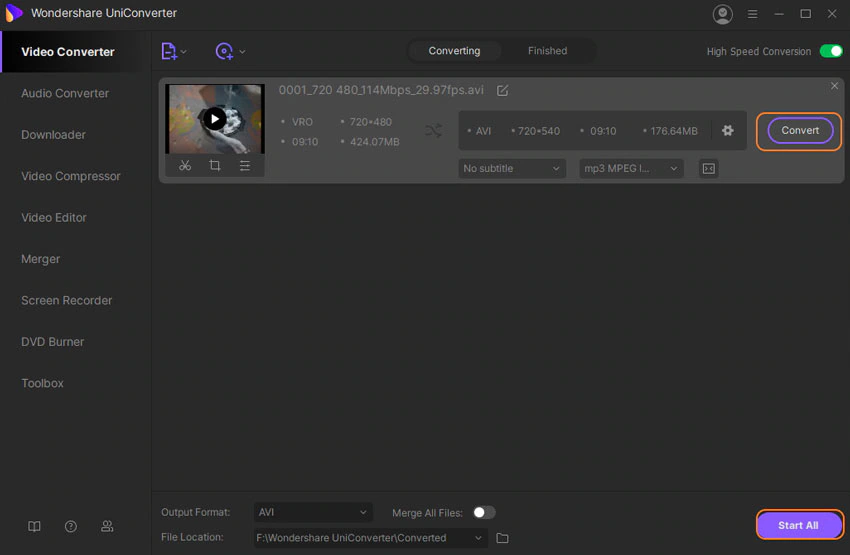Open the user account profile icon

723,14
